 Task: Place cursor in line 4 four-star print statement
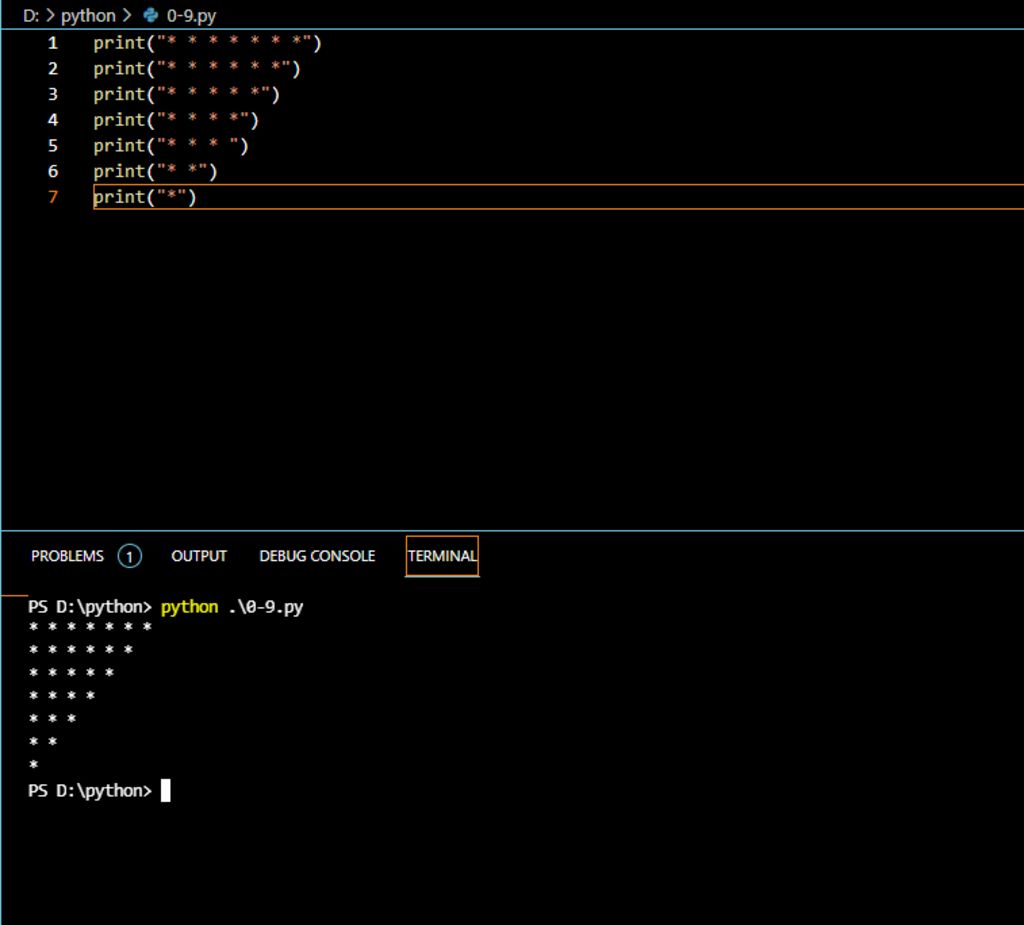pos(176,120)
